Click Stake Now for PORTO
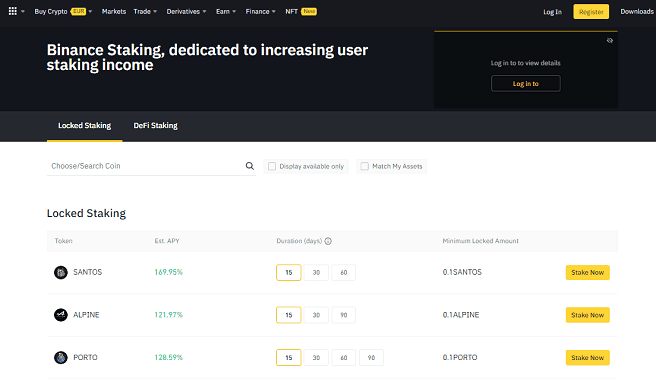The image size is (656, 382). click(588, 358)
